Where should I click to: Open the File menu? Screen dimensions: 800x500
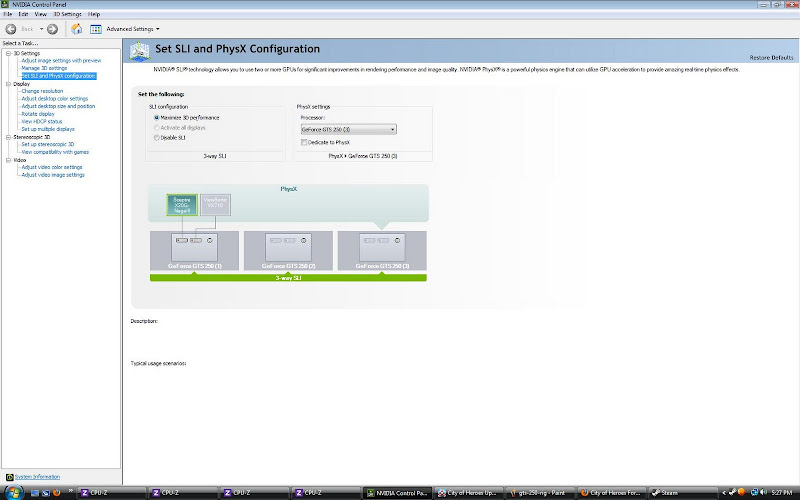point(8,14)
